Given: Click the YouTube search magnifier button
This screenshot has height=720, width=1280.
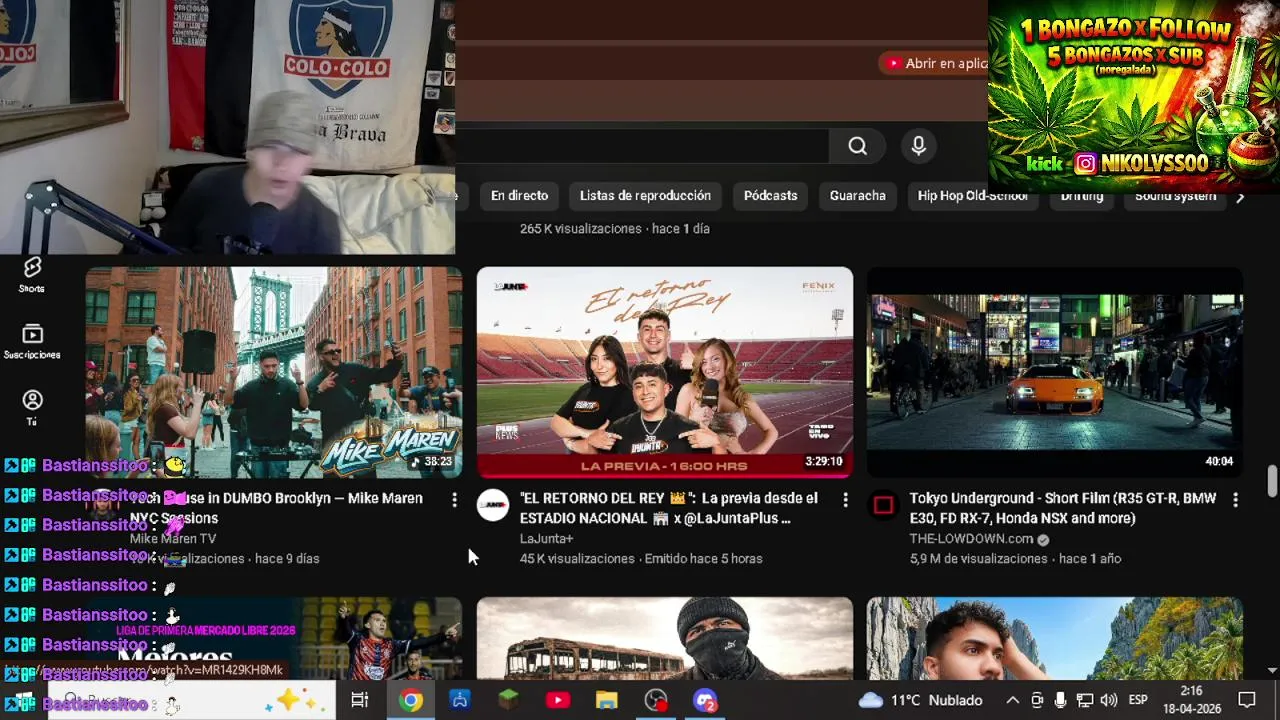Looking at the screenshot, I should coord(857,146).
